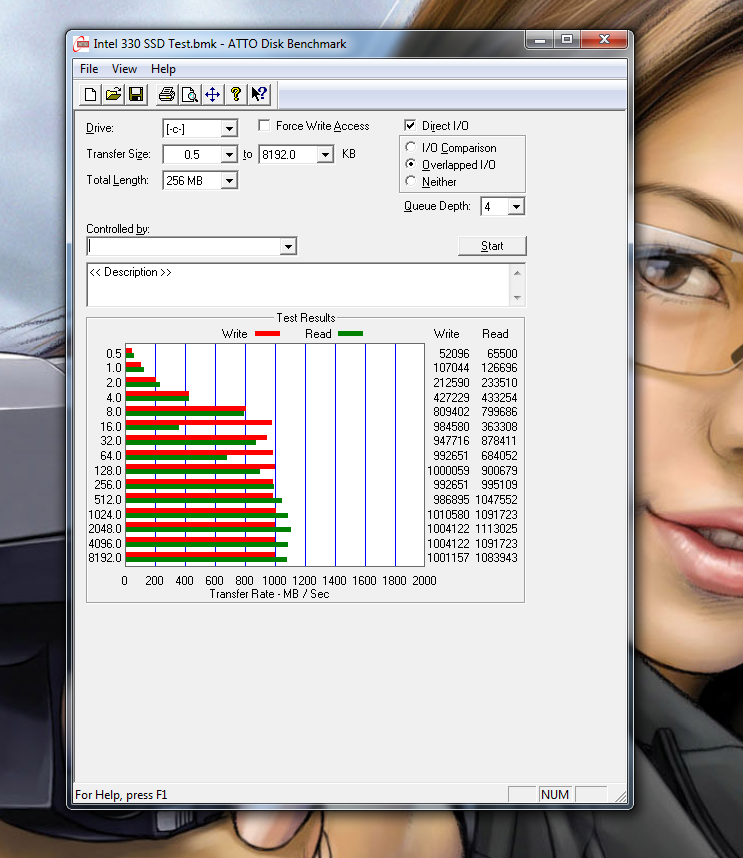Screen dimensions: 743x858
Task: Click the New file toolbar icon
Action: [91, 95]
